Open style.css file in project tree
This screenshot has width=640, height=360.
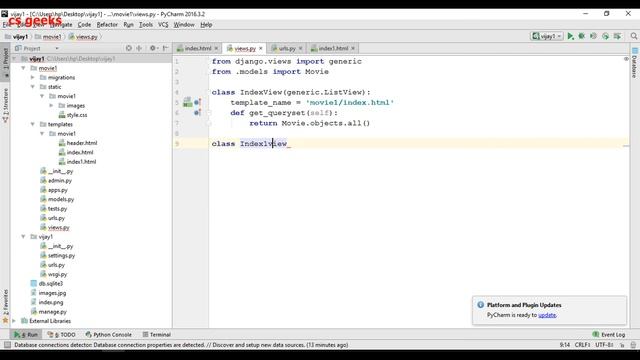click(x=73, y=115)
